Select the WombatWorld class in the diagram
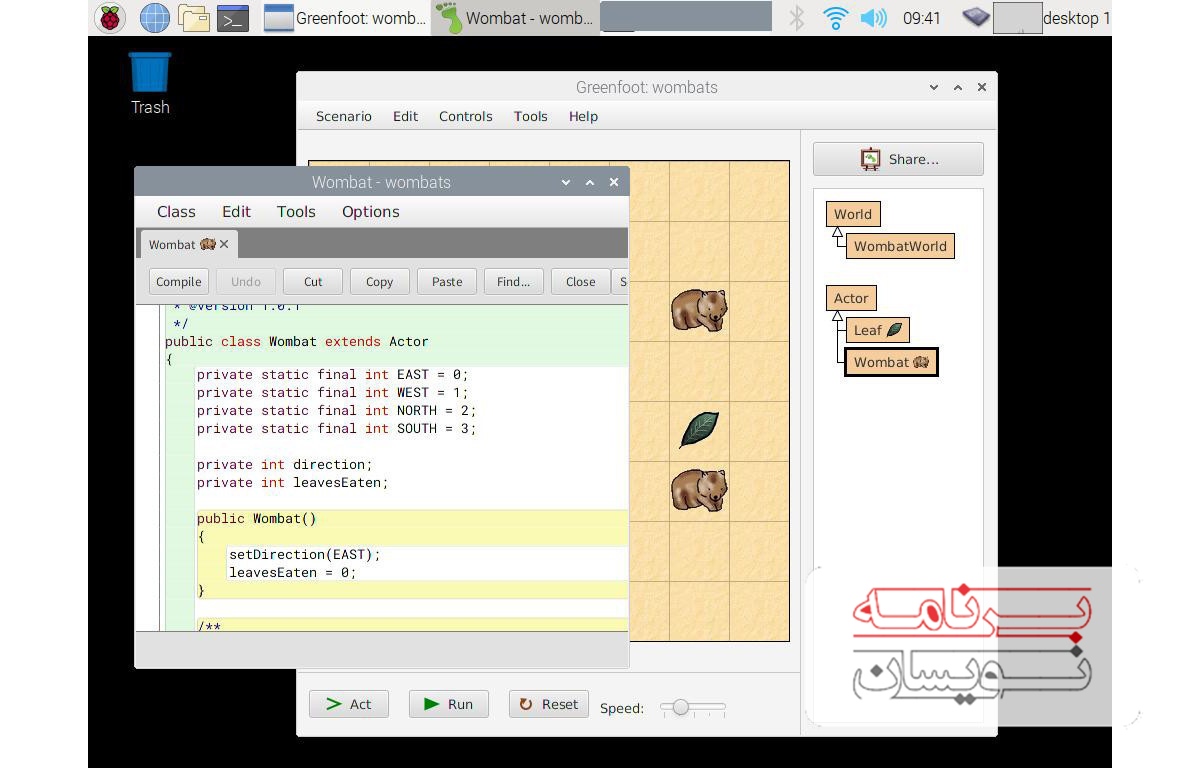Screen dimensions: 1200x768 click(x=899, y=246)
